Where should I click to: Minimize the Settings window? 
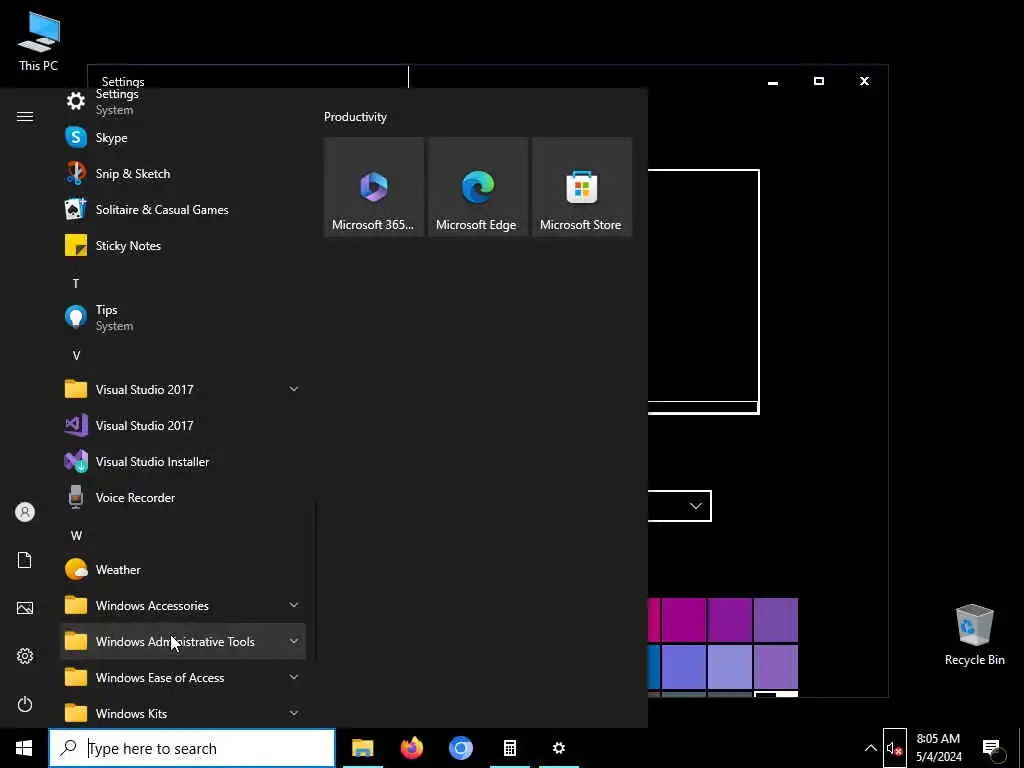pyautogui.click(x=773, y=82)
